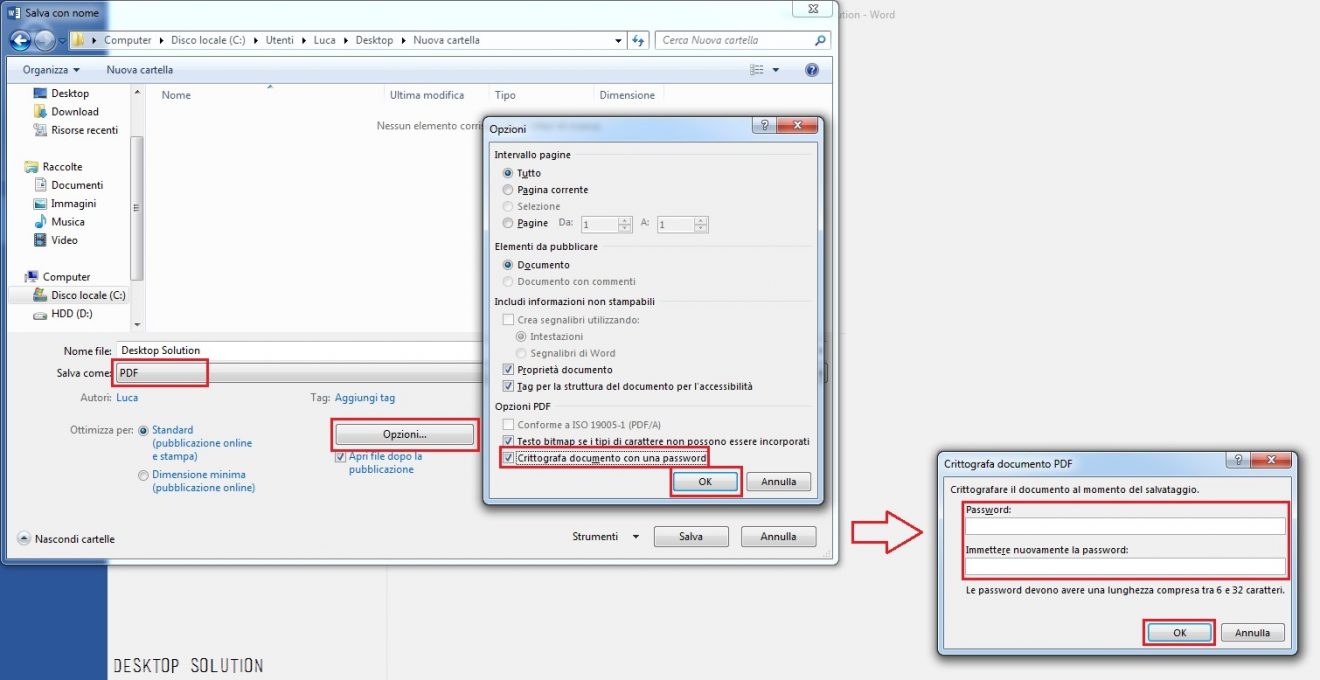Click Computer in the breadcrumb path
The height and width of the screenshot is (680, 1320).
click(x=128, y=41)
